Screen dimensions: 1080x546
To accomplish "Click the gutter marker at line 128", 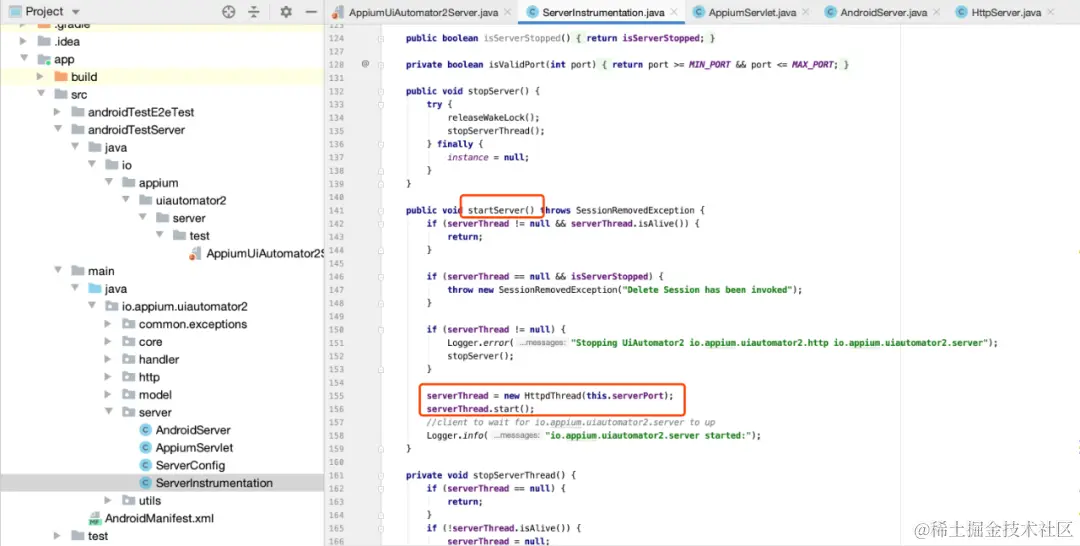I will (x=365, y=64).
